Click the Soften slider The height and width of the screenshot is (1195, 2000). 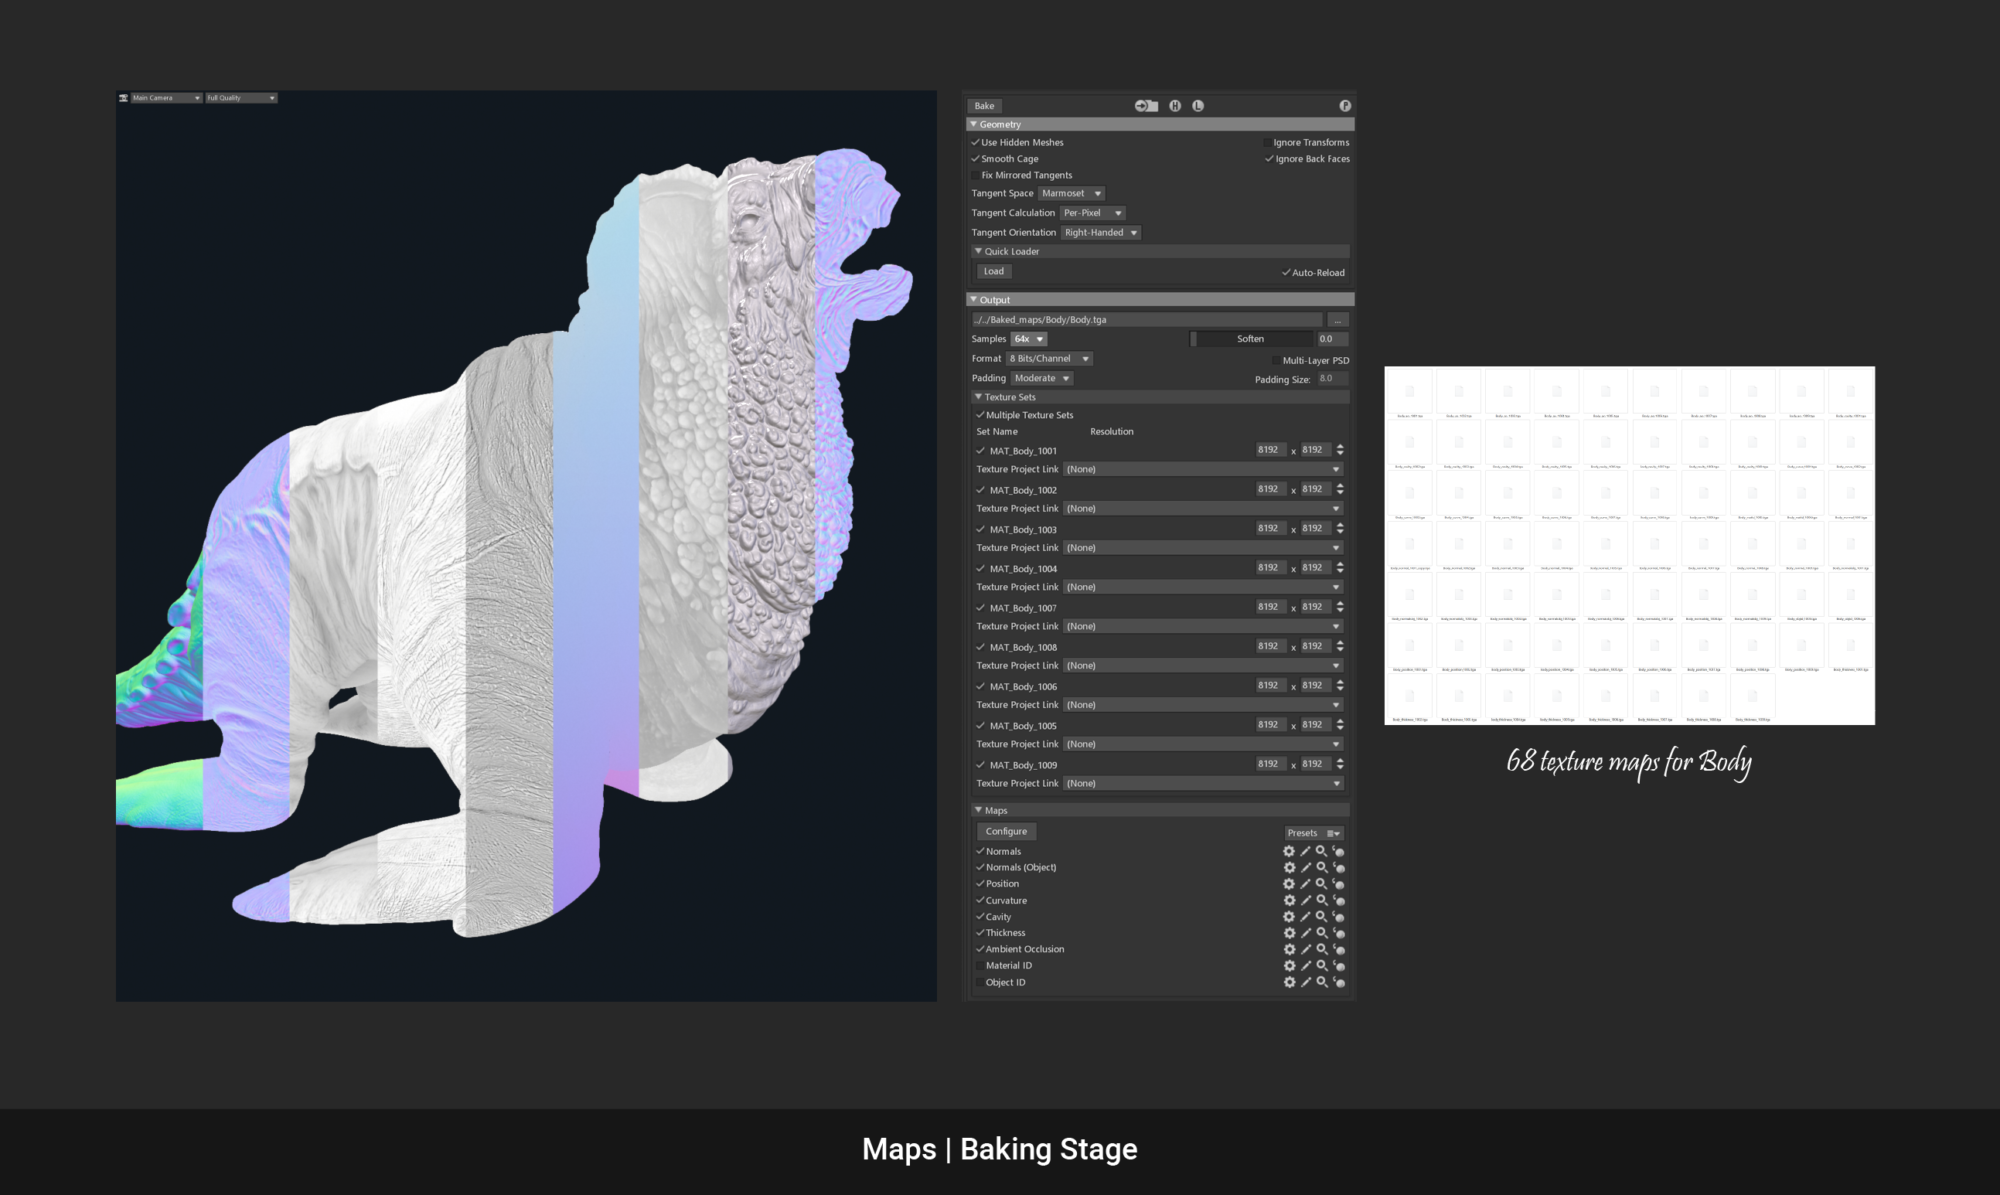click(1250, 339)
